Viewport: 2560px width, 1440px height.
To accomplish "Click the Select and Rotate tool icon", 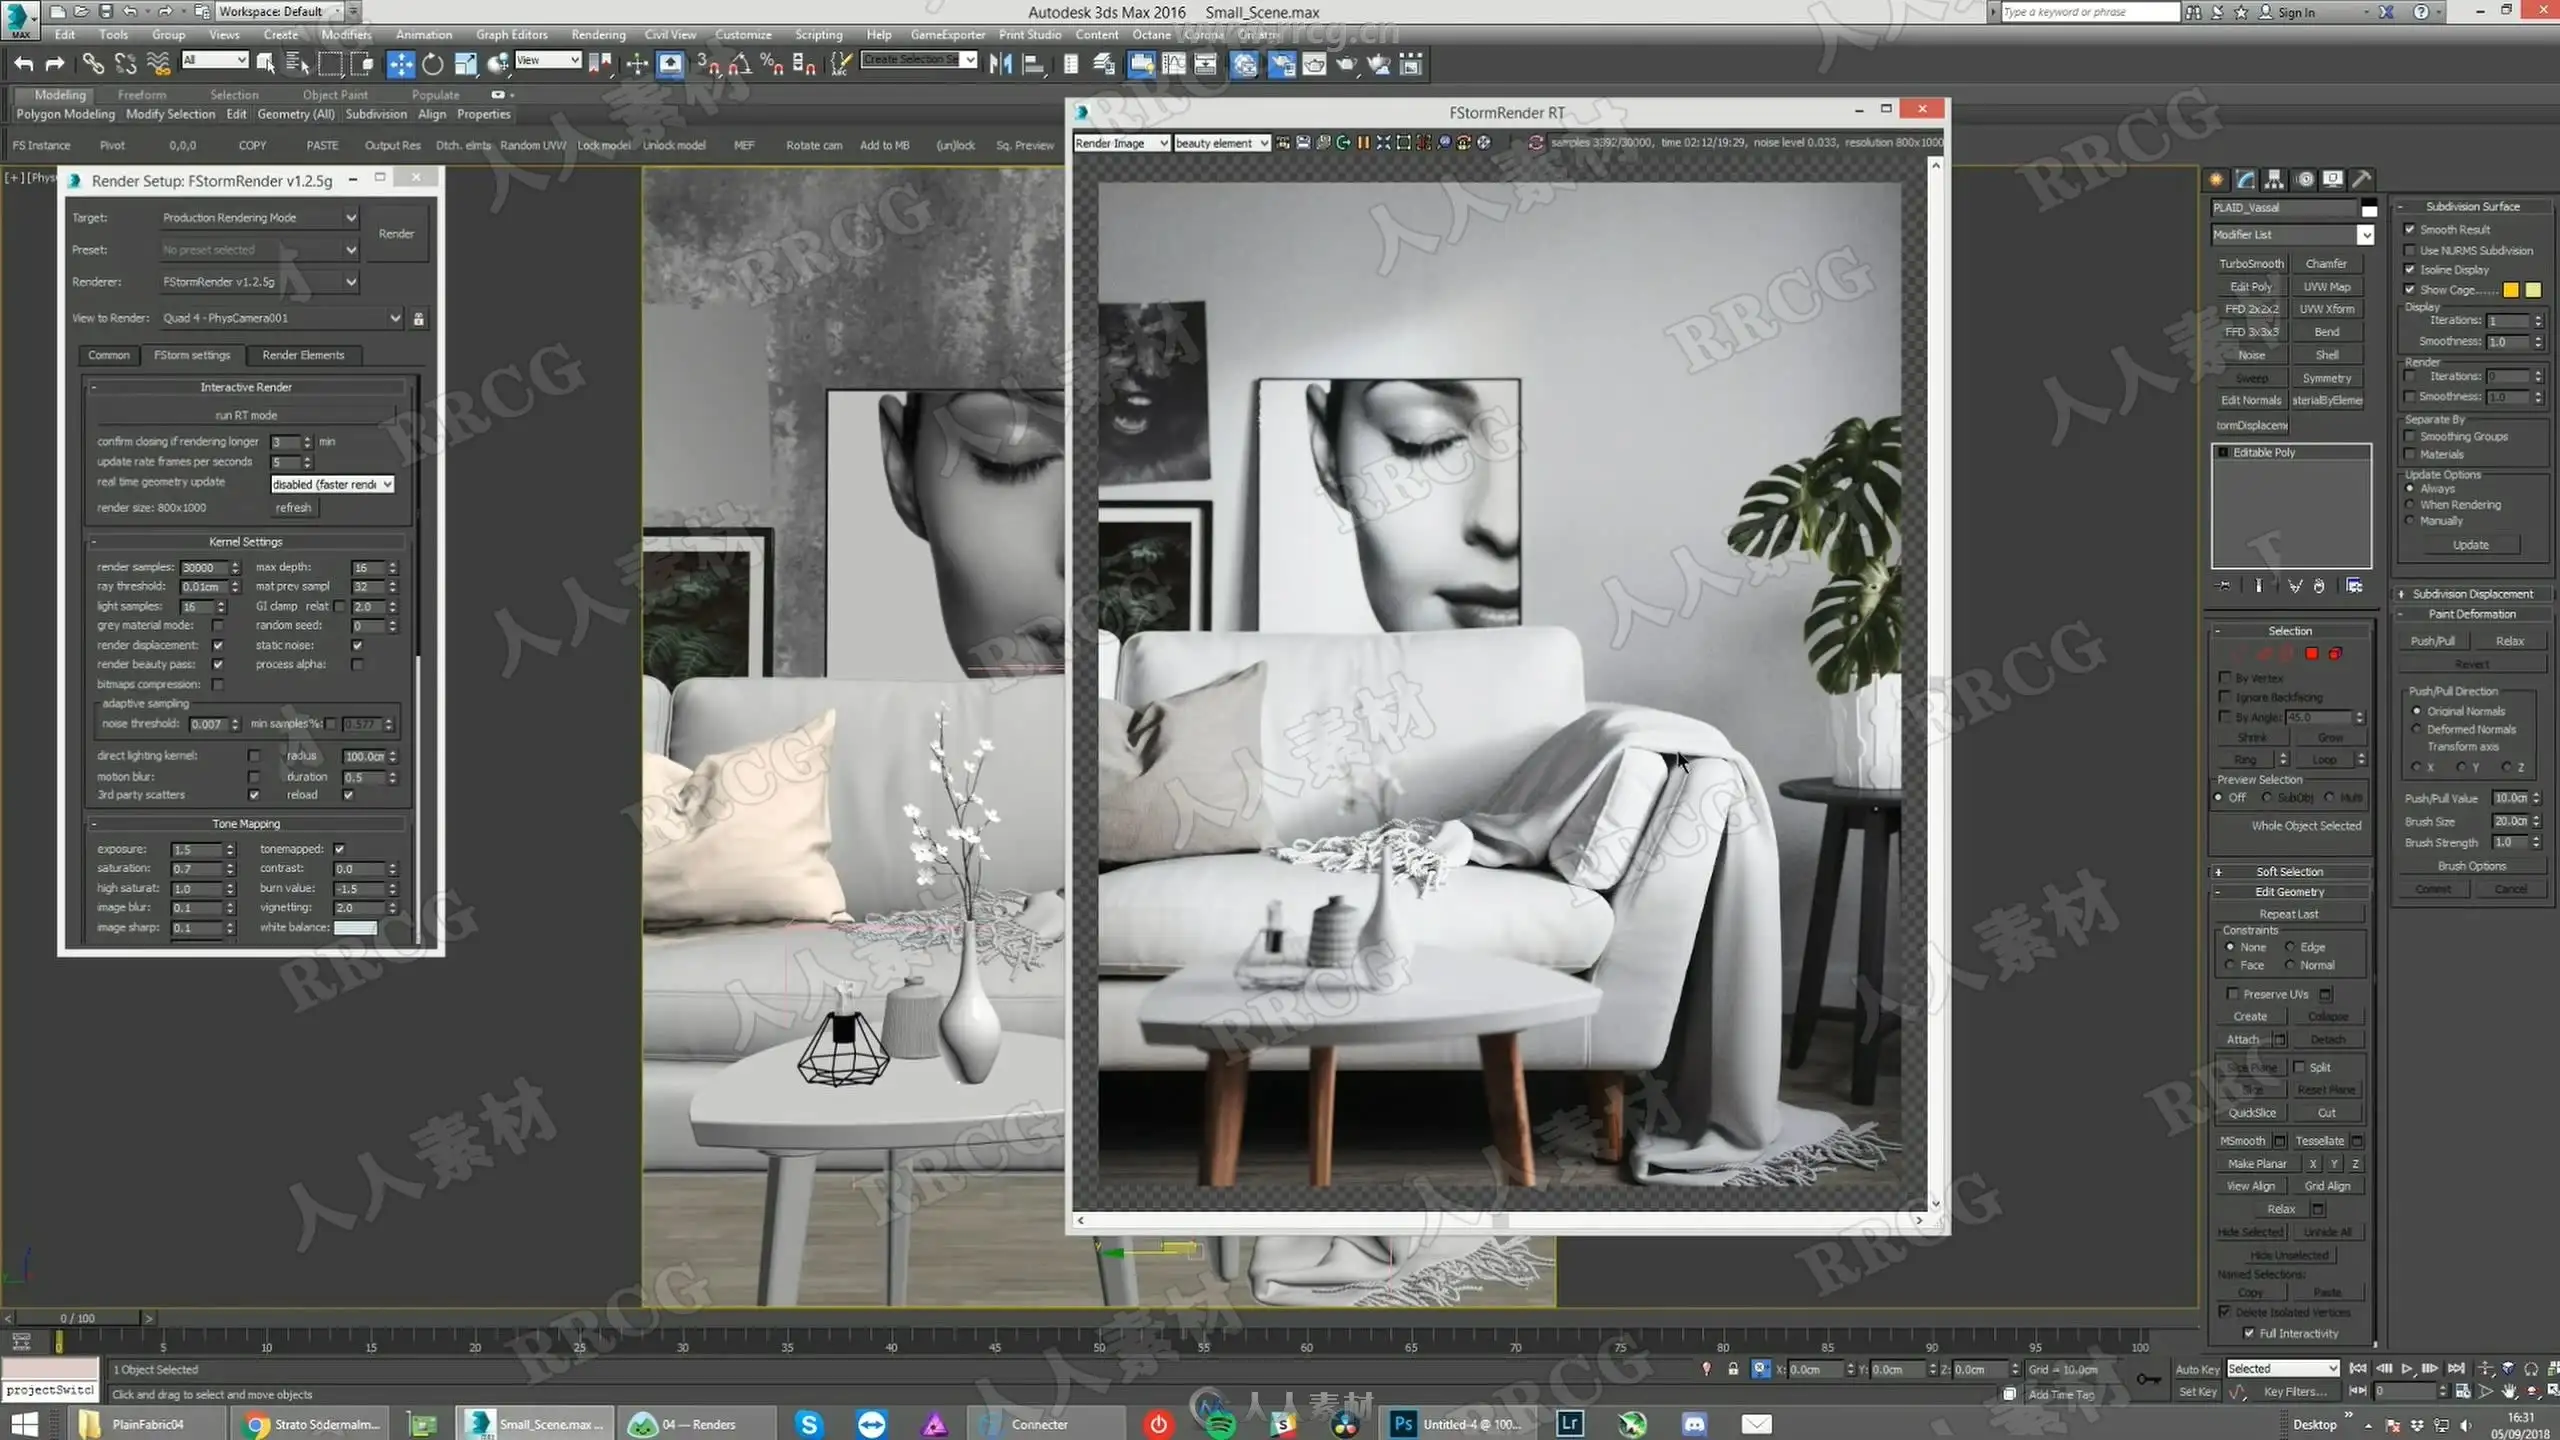I will pos(432,65).
